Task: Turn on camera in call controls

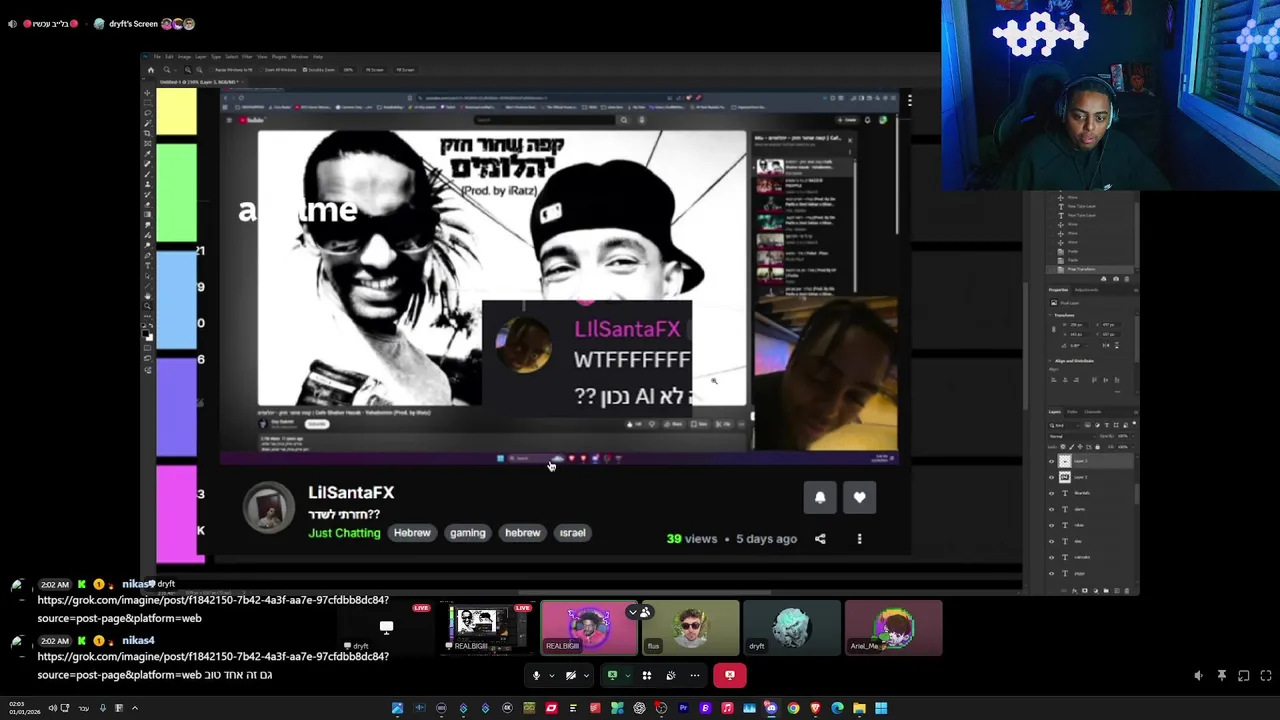Action: click(x=571, y=675)
